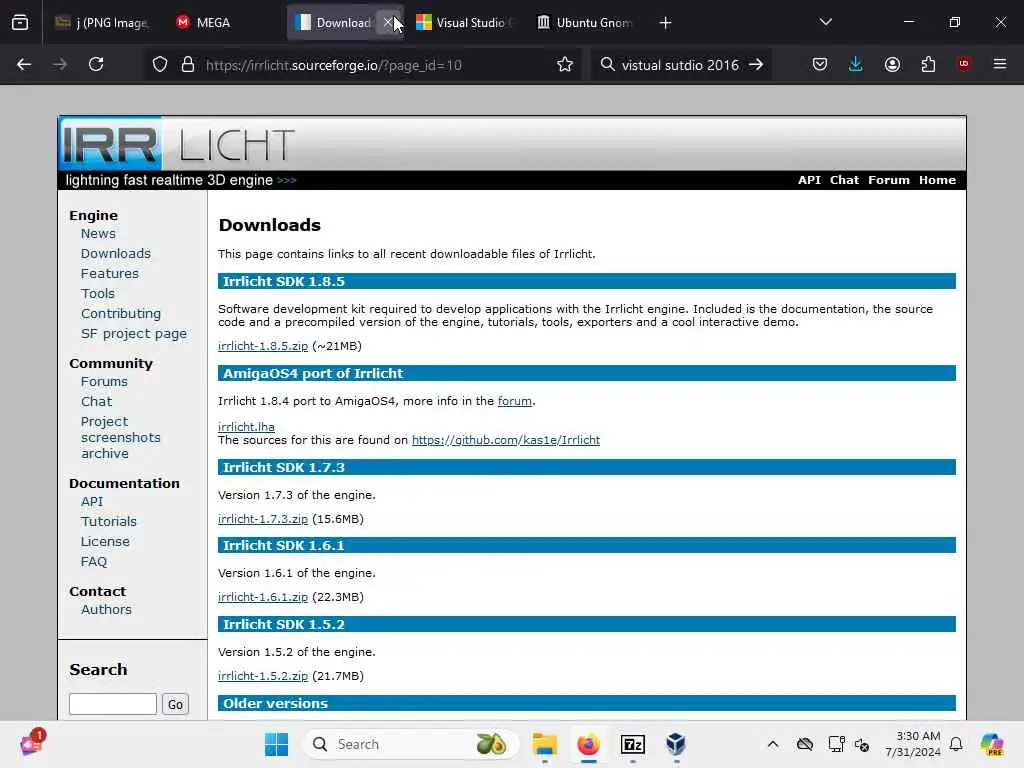Open SF project page sidebar link

(x=134, y=334)
